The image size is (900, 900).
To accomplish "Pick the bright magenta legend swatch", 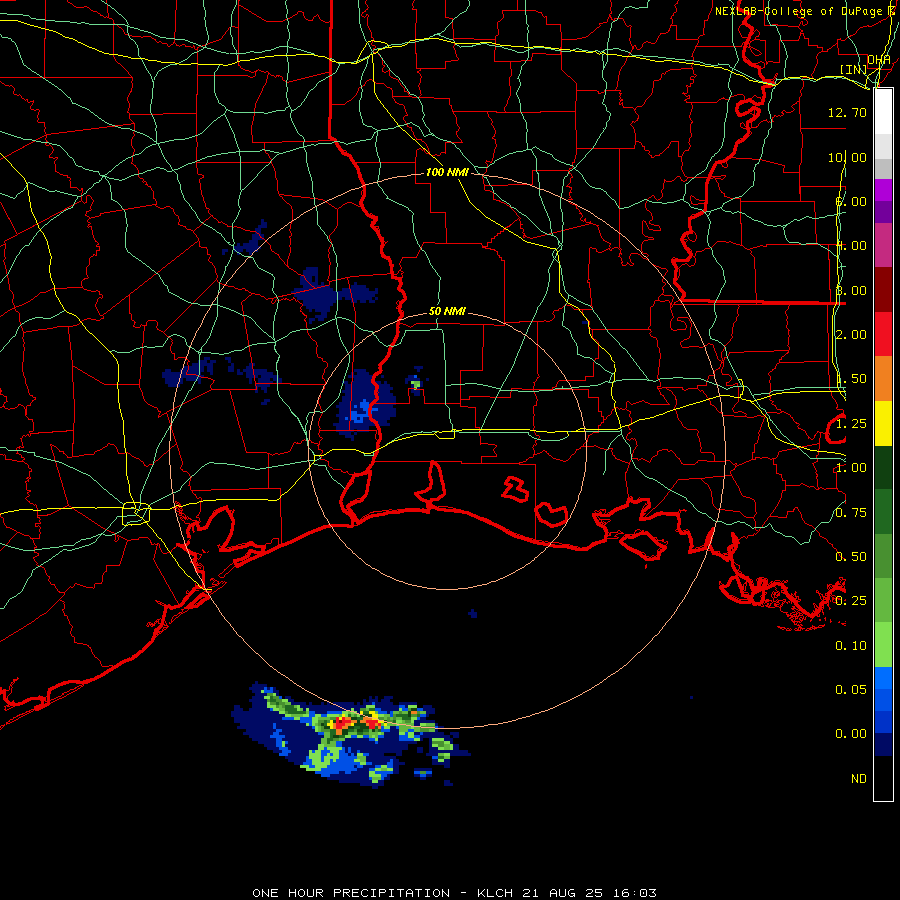I will [883, 190].
